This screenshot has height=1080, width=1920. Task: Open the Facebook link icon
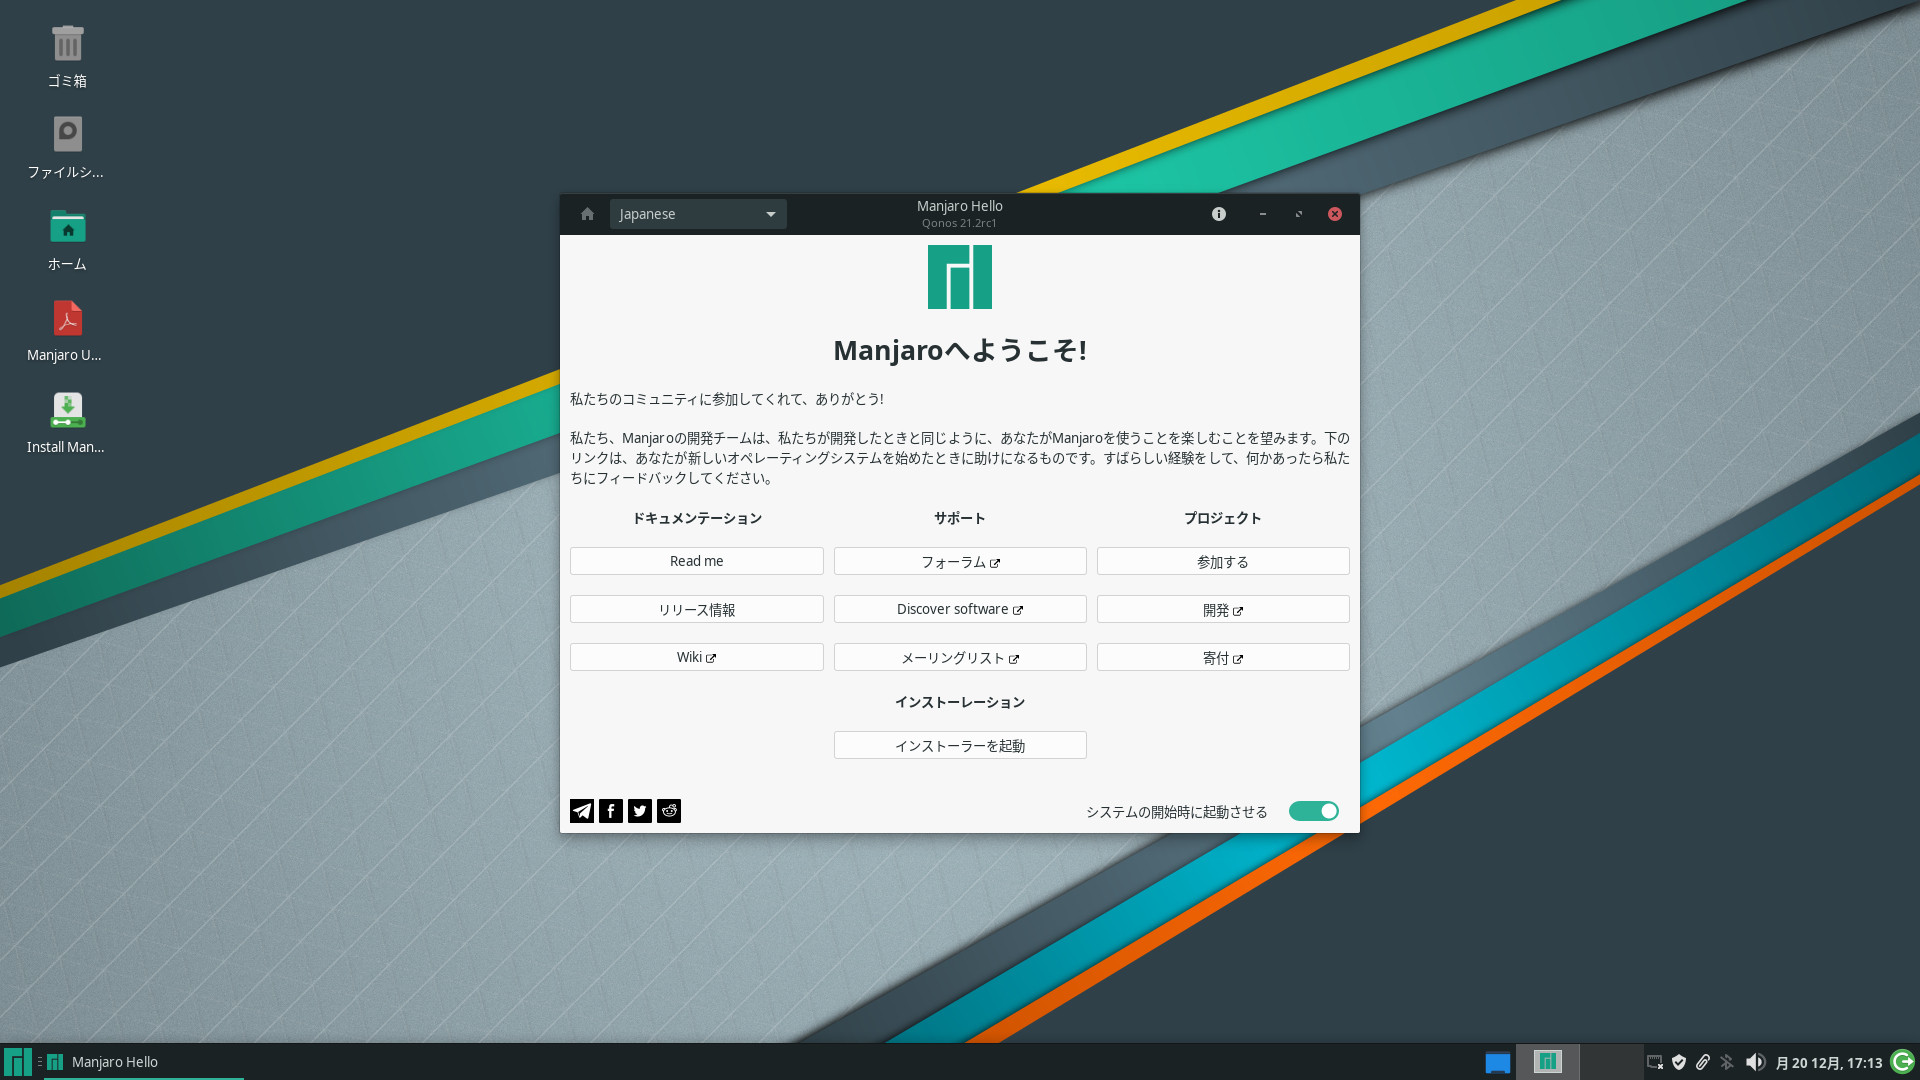tap(611, 811)
